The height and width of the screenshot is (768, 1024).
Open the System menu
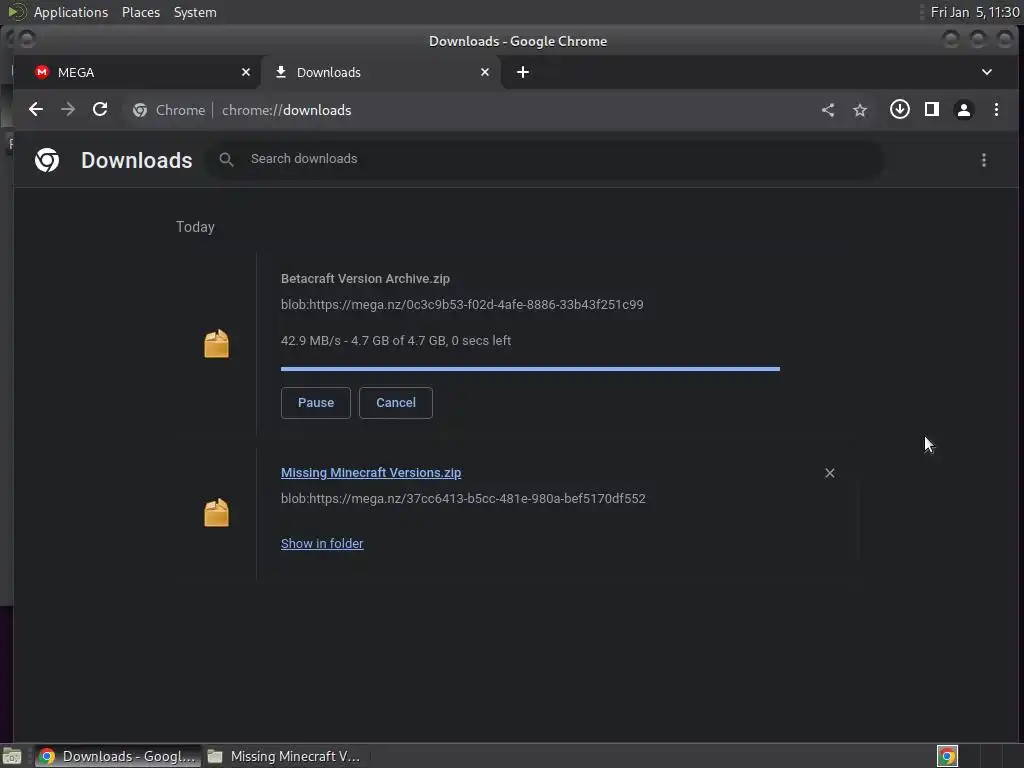195,12
